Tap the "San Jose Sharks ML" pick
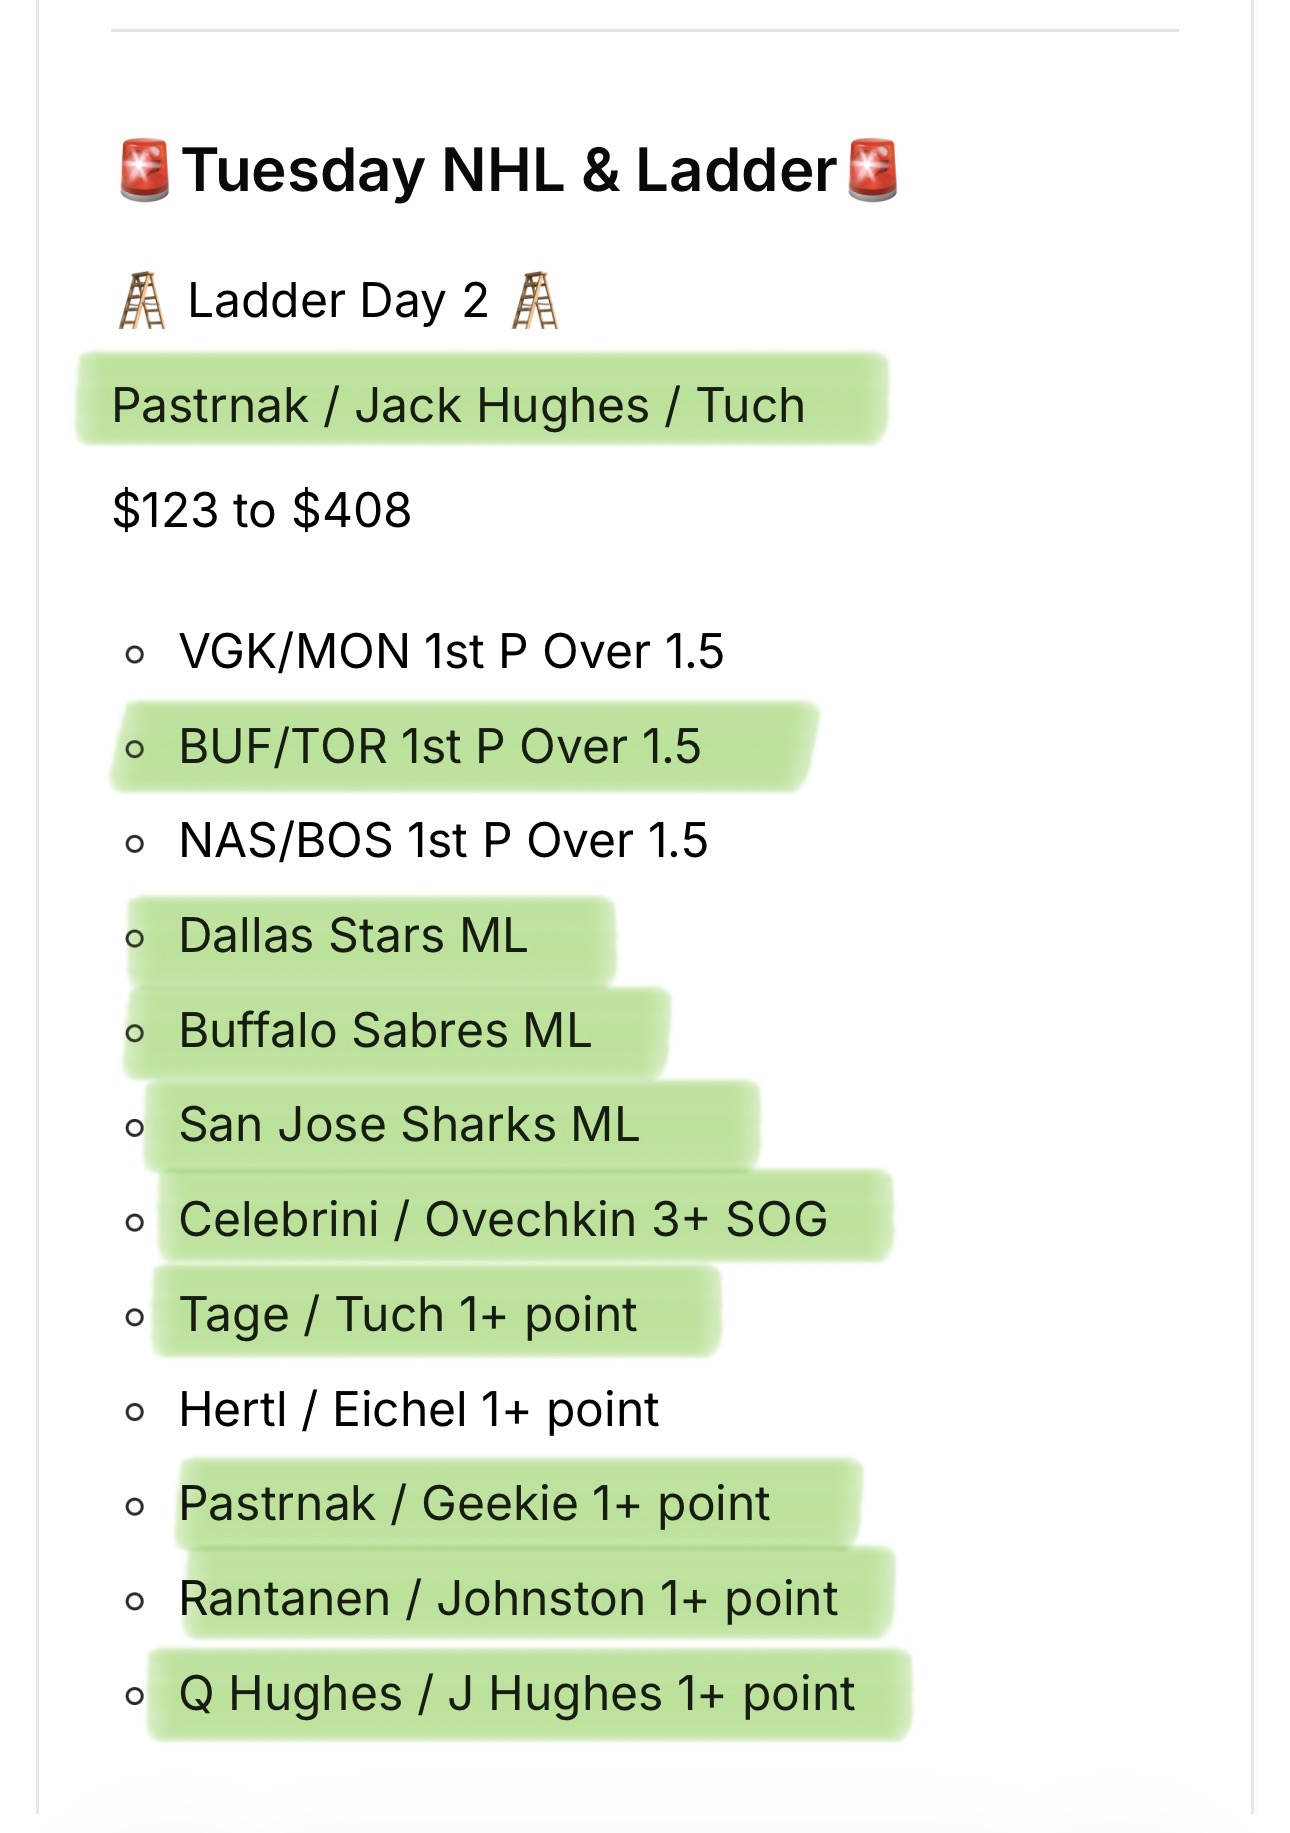The width and height of the screenshot is (1290, 1833). 409,1125
